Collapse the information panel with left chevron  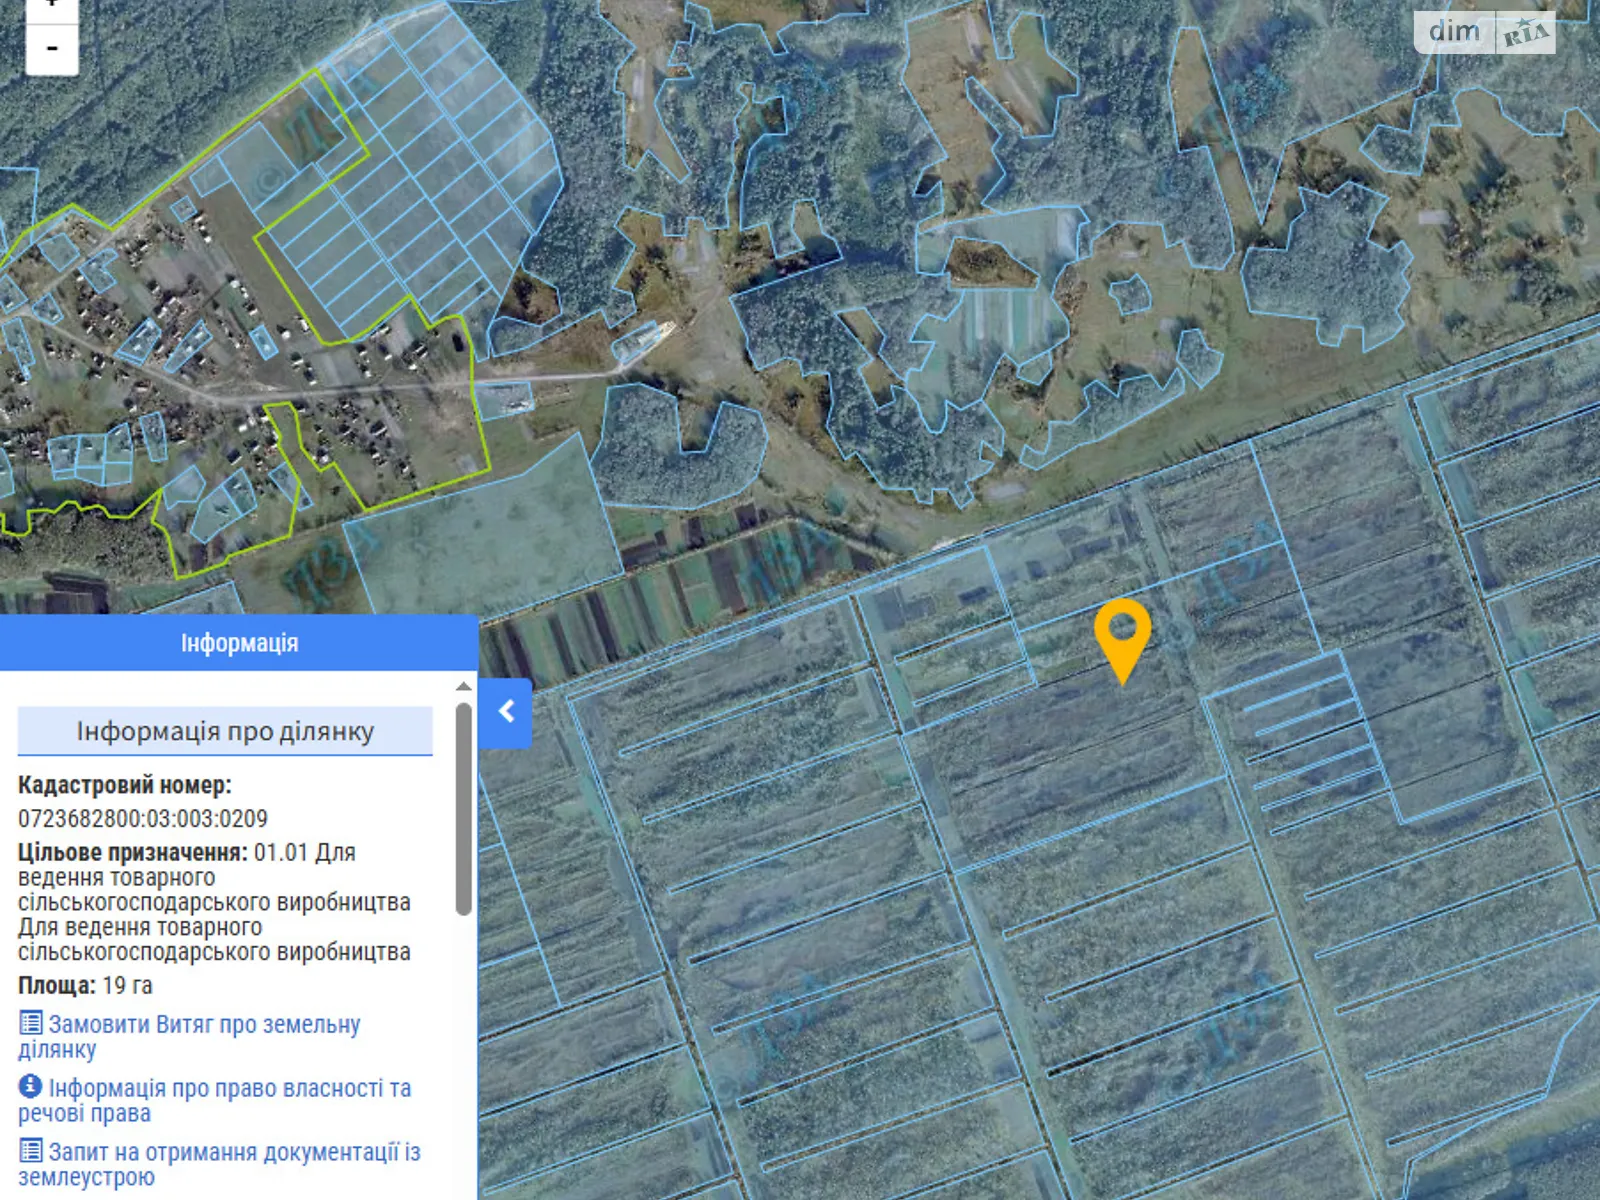coord(506,712)
